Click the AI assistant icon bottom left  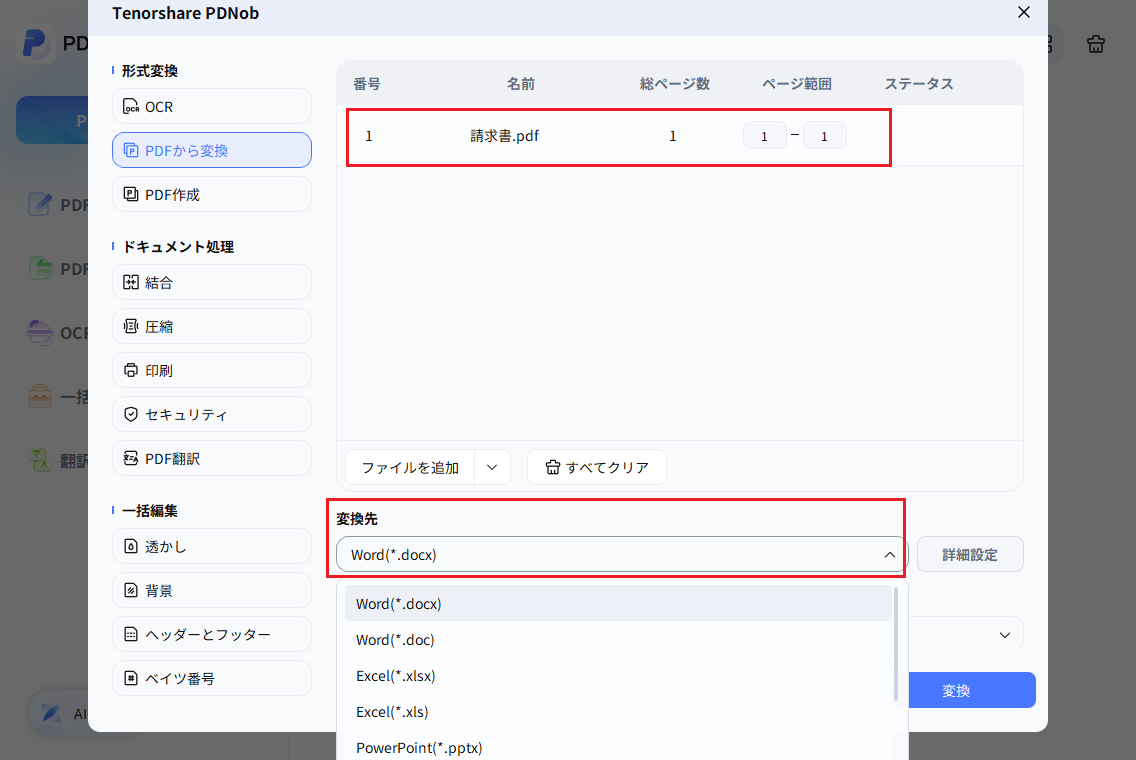51,713
